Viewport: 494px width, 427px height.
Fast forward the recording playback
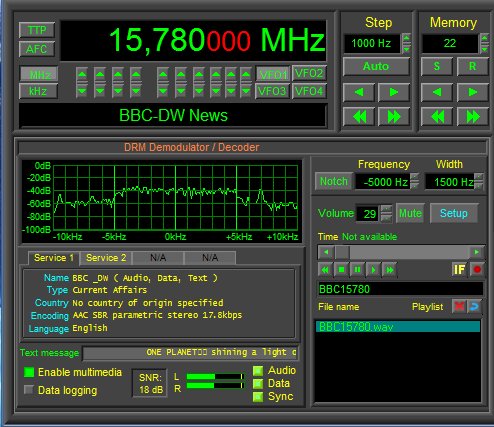pos(389,270)
